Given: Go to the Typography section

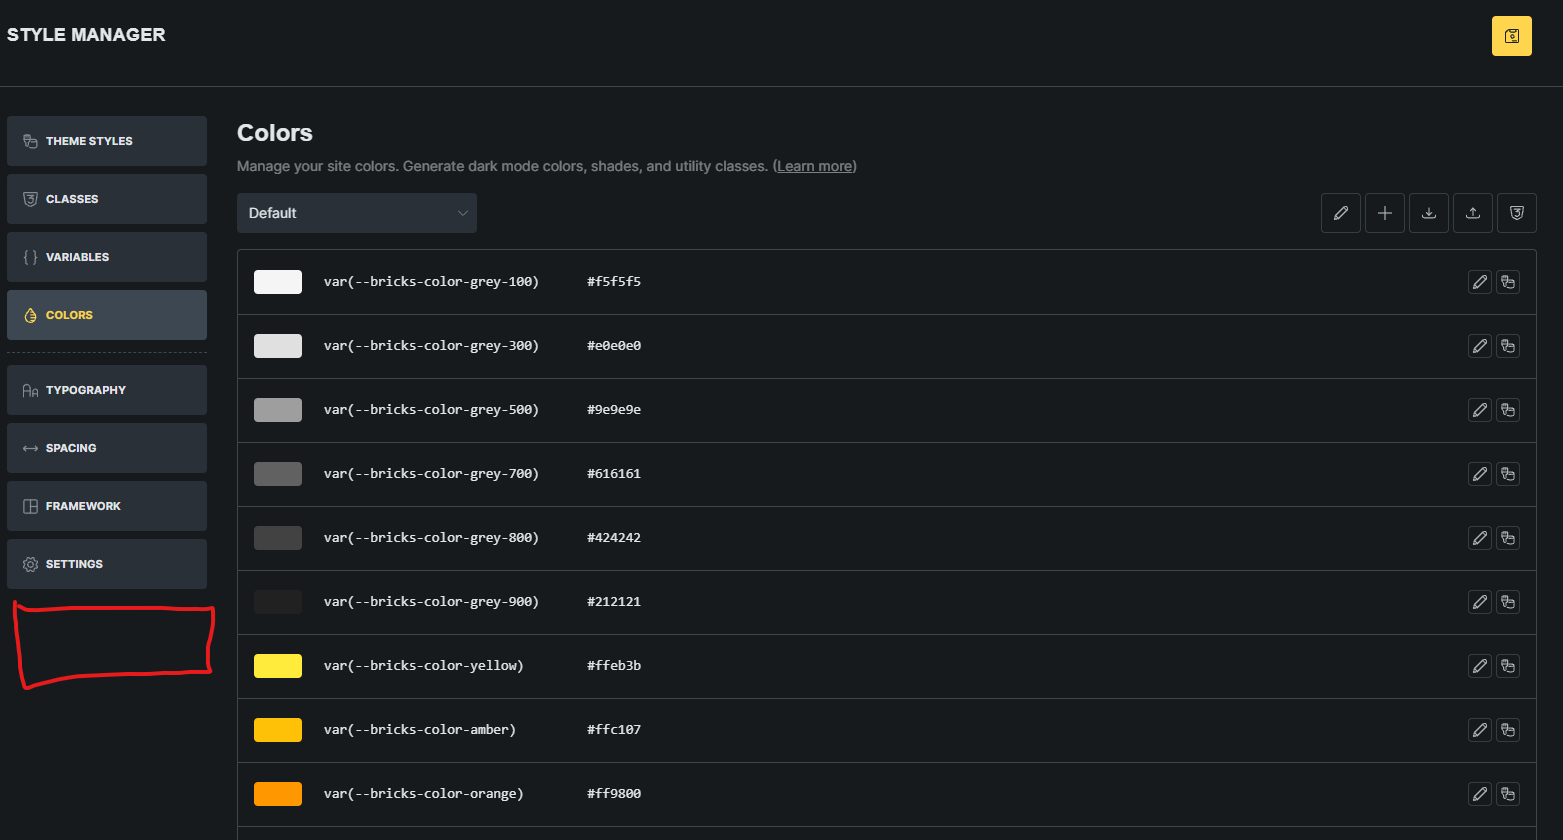Looking at the screenshot, I should click(x=107, y=390).
